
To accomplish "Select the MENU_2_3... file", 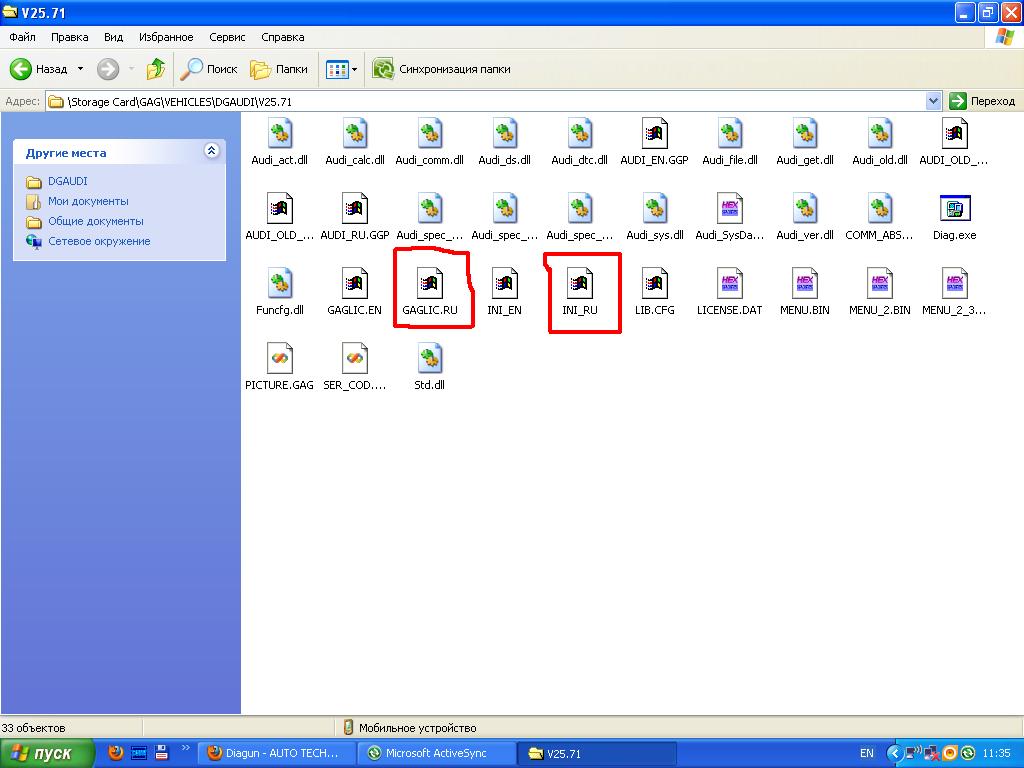I will pos(955,292).
